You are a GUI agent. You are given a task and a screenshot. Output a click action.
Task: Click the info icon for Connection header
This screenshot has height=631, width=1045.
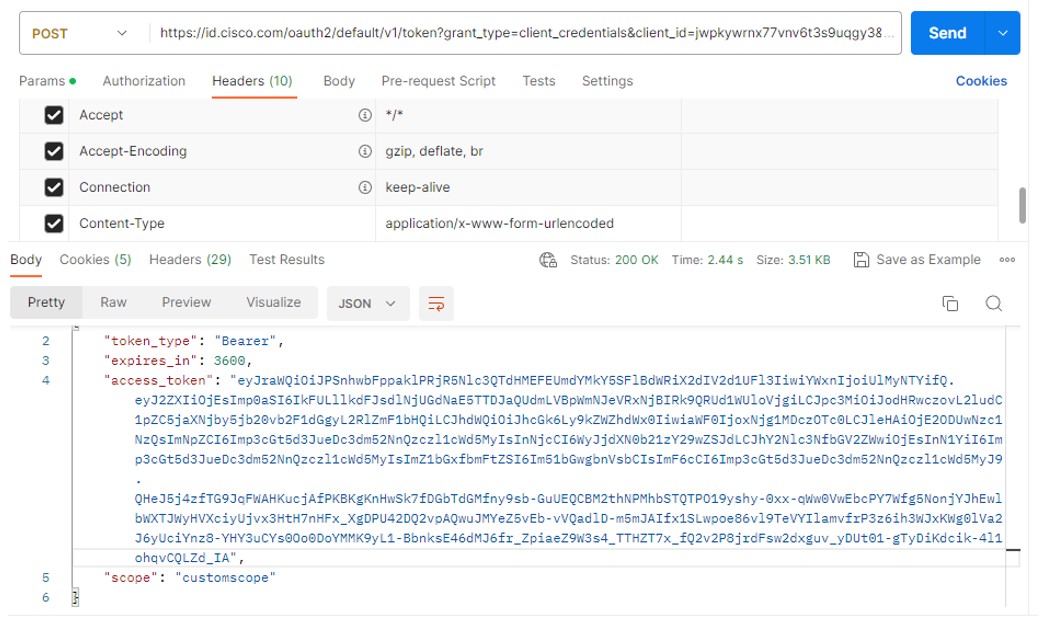(365, 187)
